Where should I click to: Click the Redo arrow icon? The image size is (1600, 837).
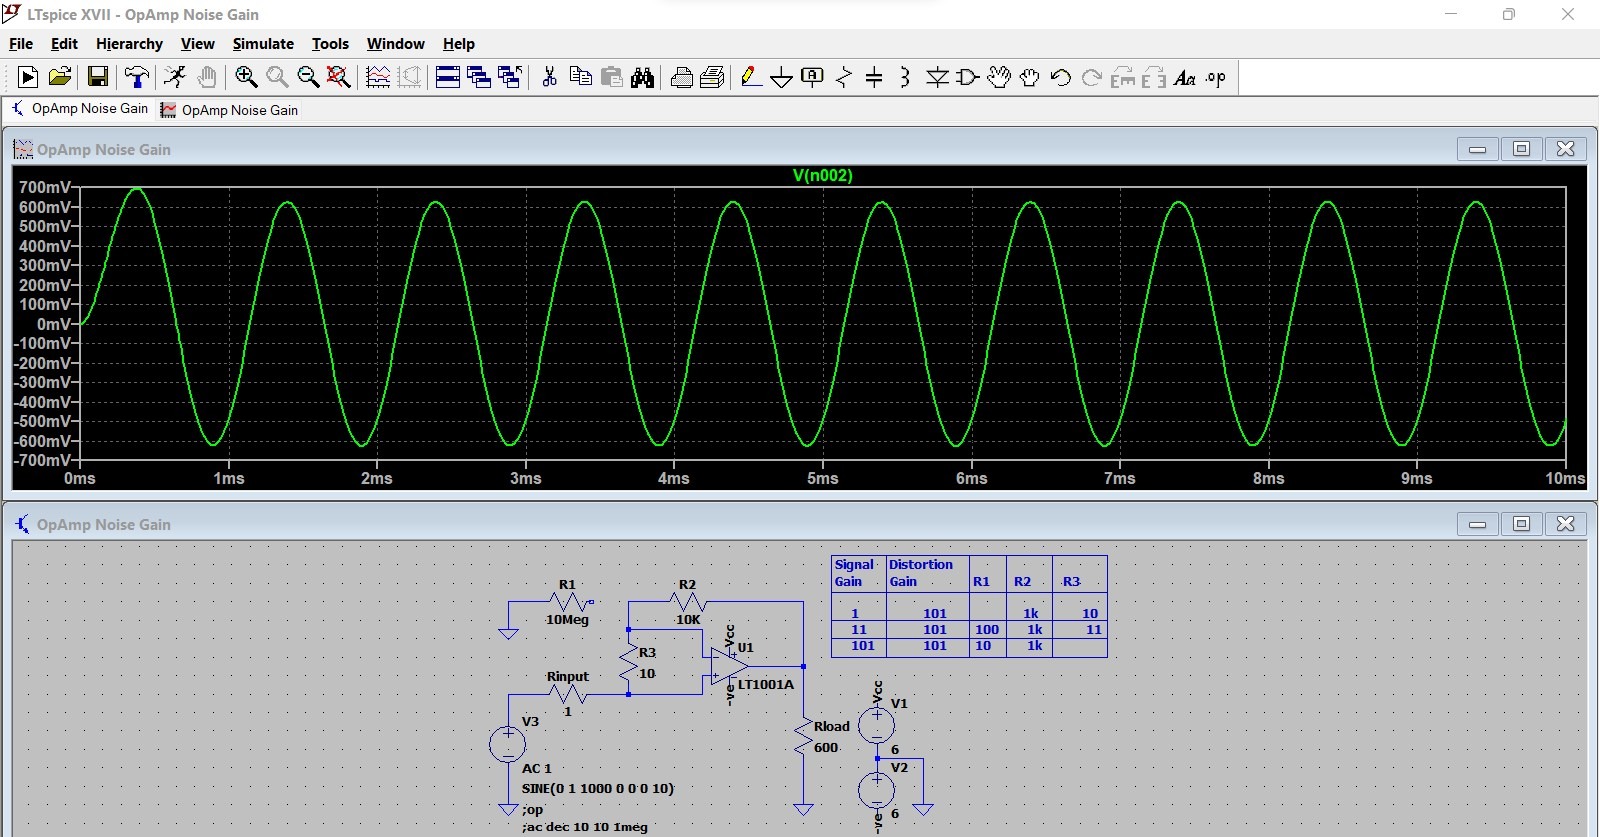(x=1092, y=77)
